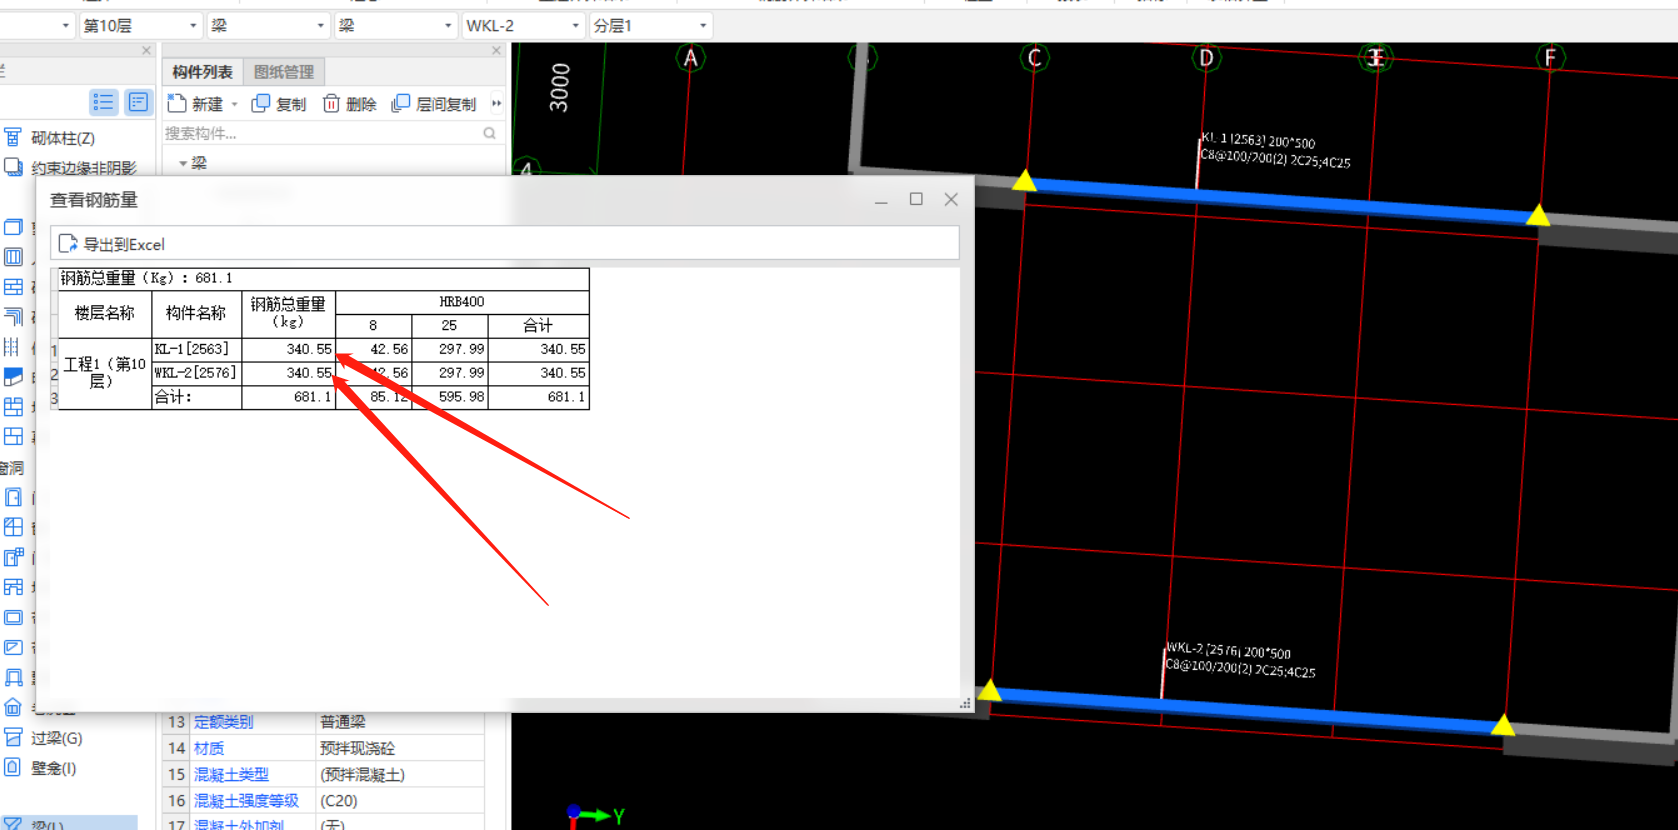1678x830 pixels.
Task: Open the 第10层 floor dropdown
Action: (x=193, y=25)
